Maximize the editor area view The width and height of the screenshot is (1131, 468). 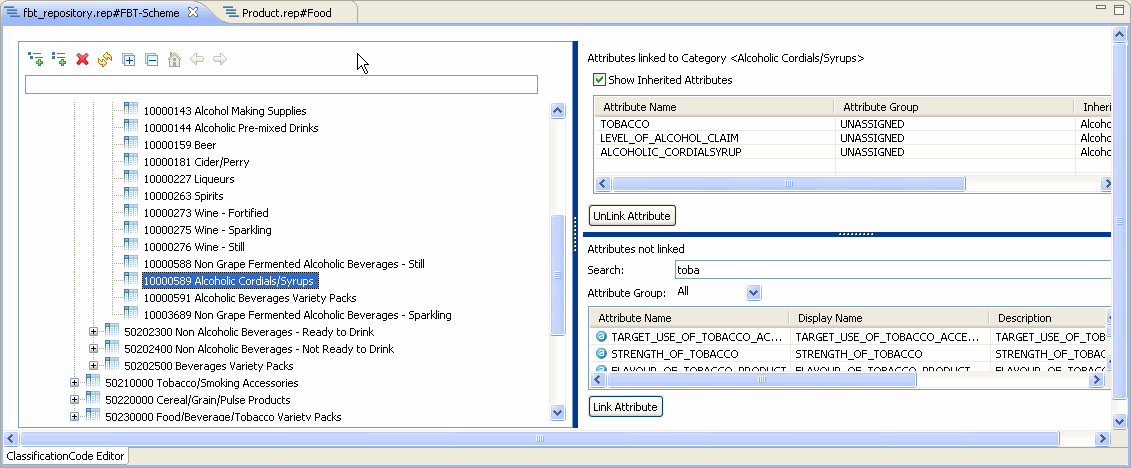click(x=1118, y=9)
